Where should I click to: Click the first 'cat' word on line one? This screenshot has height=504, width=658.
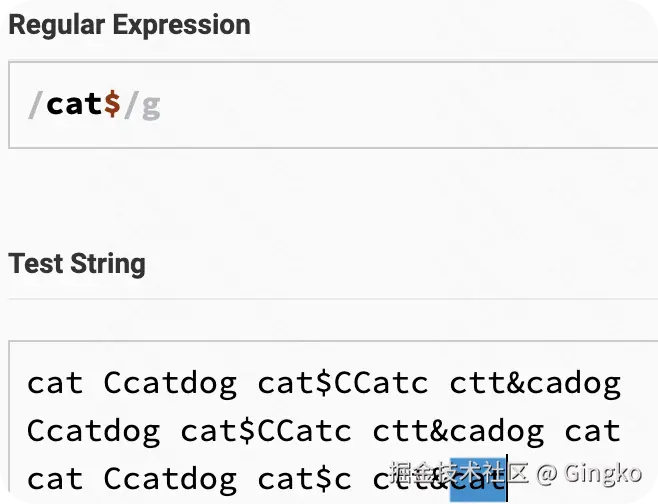coord(55,383)
